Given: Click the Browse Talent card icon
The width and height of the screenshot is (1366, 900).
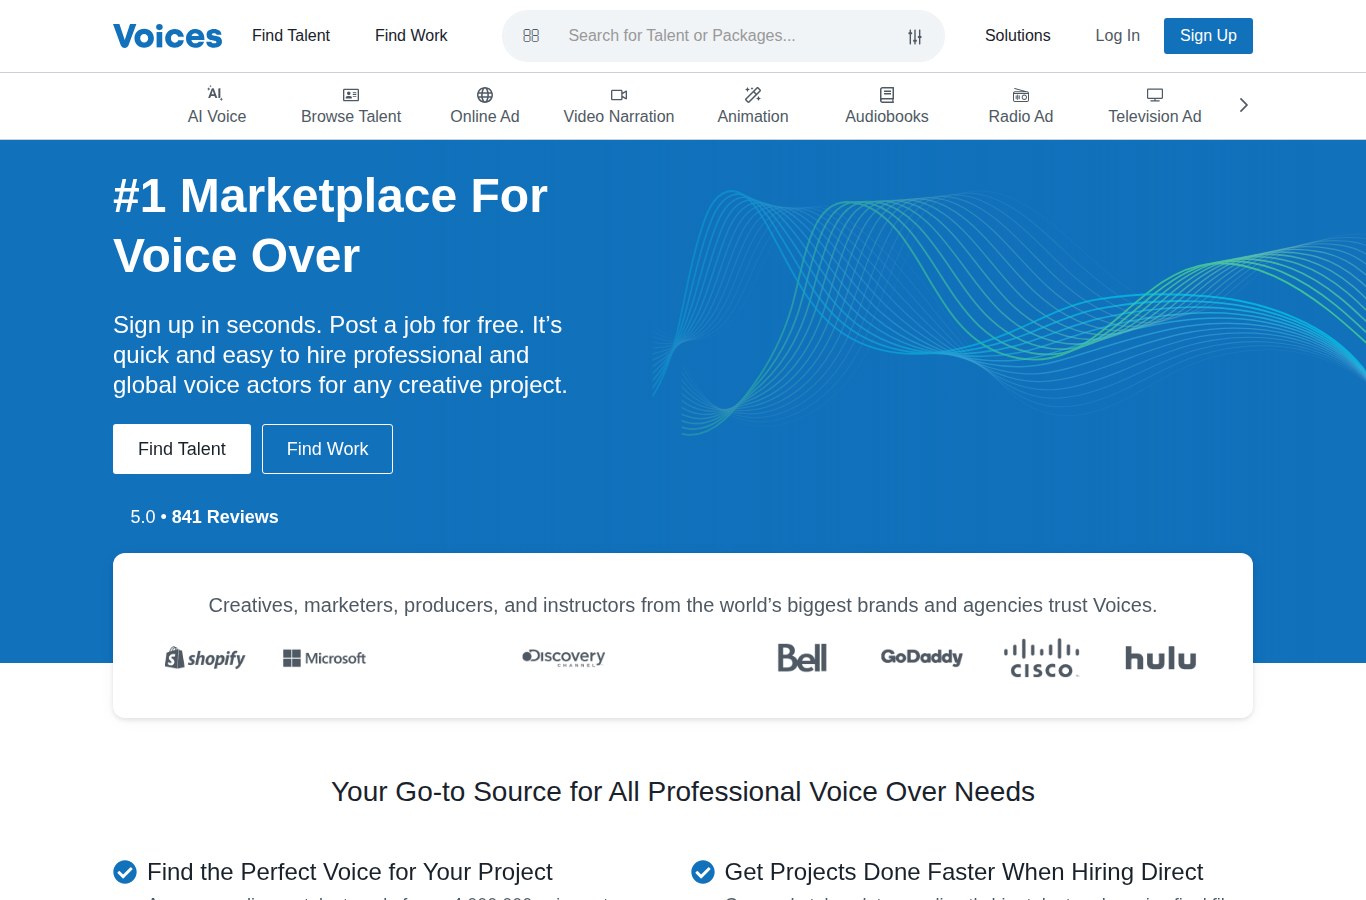Looking at the screenshot, I should (x=351, y=95).
